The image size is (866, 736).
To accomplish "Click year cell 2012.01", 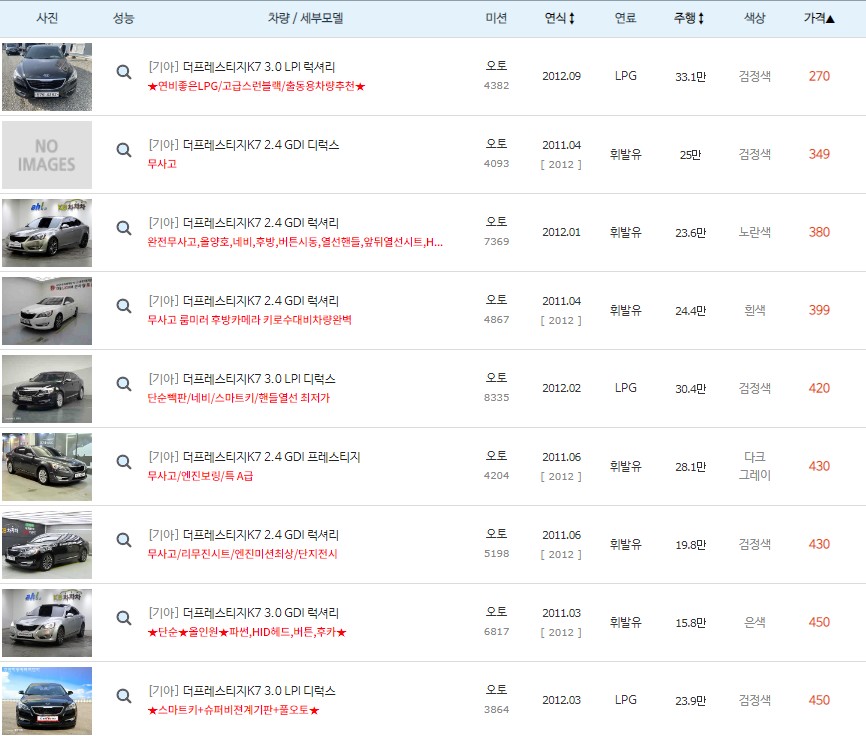I will pos(561,232).
